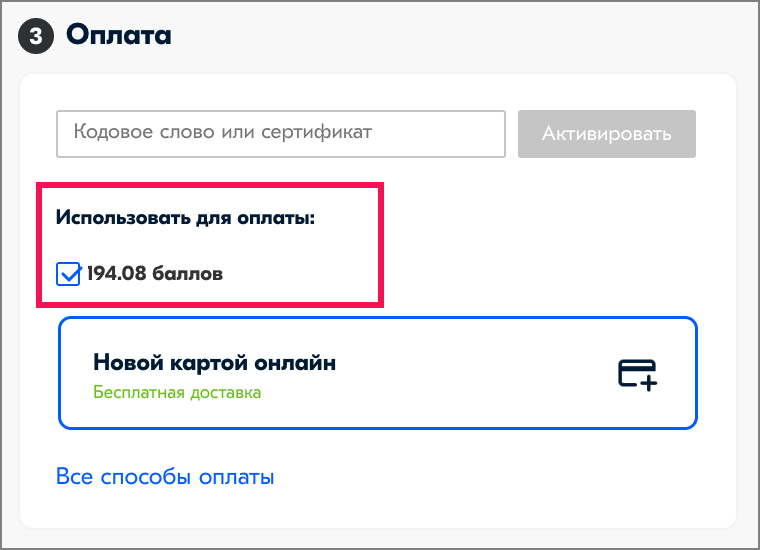Click the credit card pictogram in payment tile
760x550 pixels.
point(637,375)
